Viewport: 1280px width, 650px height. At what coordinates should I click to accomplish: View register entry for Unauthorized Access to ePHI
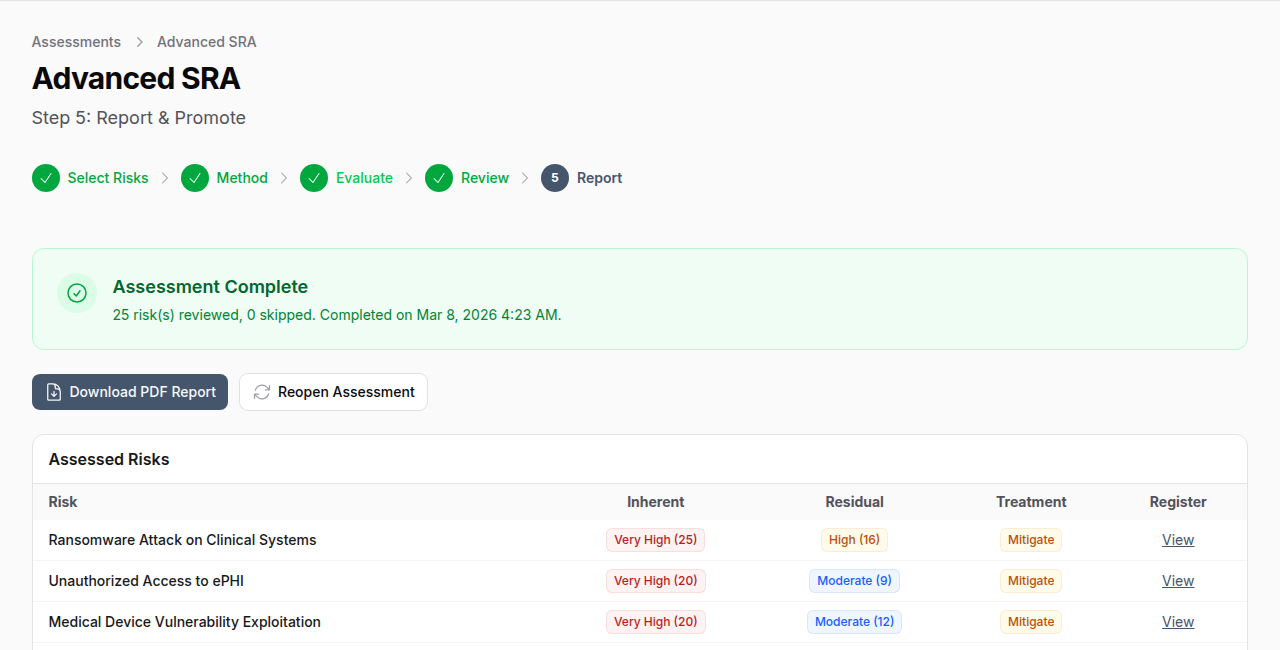1177,580
